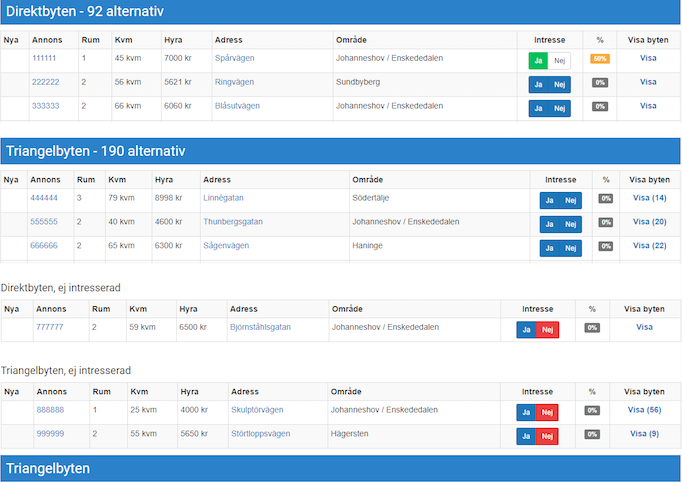Mark Ja on the Thunbergsgatan listing
Image resolution: width=682 pixels, height=486 pixels.
click(549, 224)
